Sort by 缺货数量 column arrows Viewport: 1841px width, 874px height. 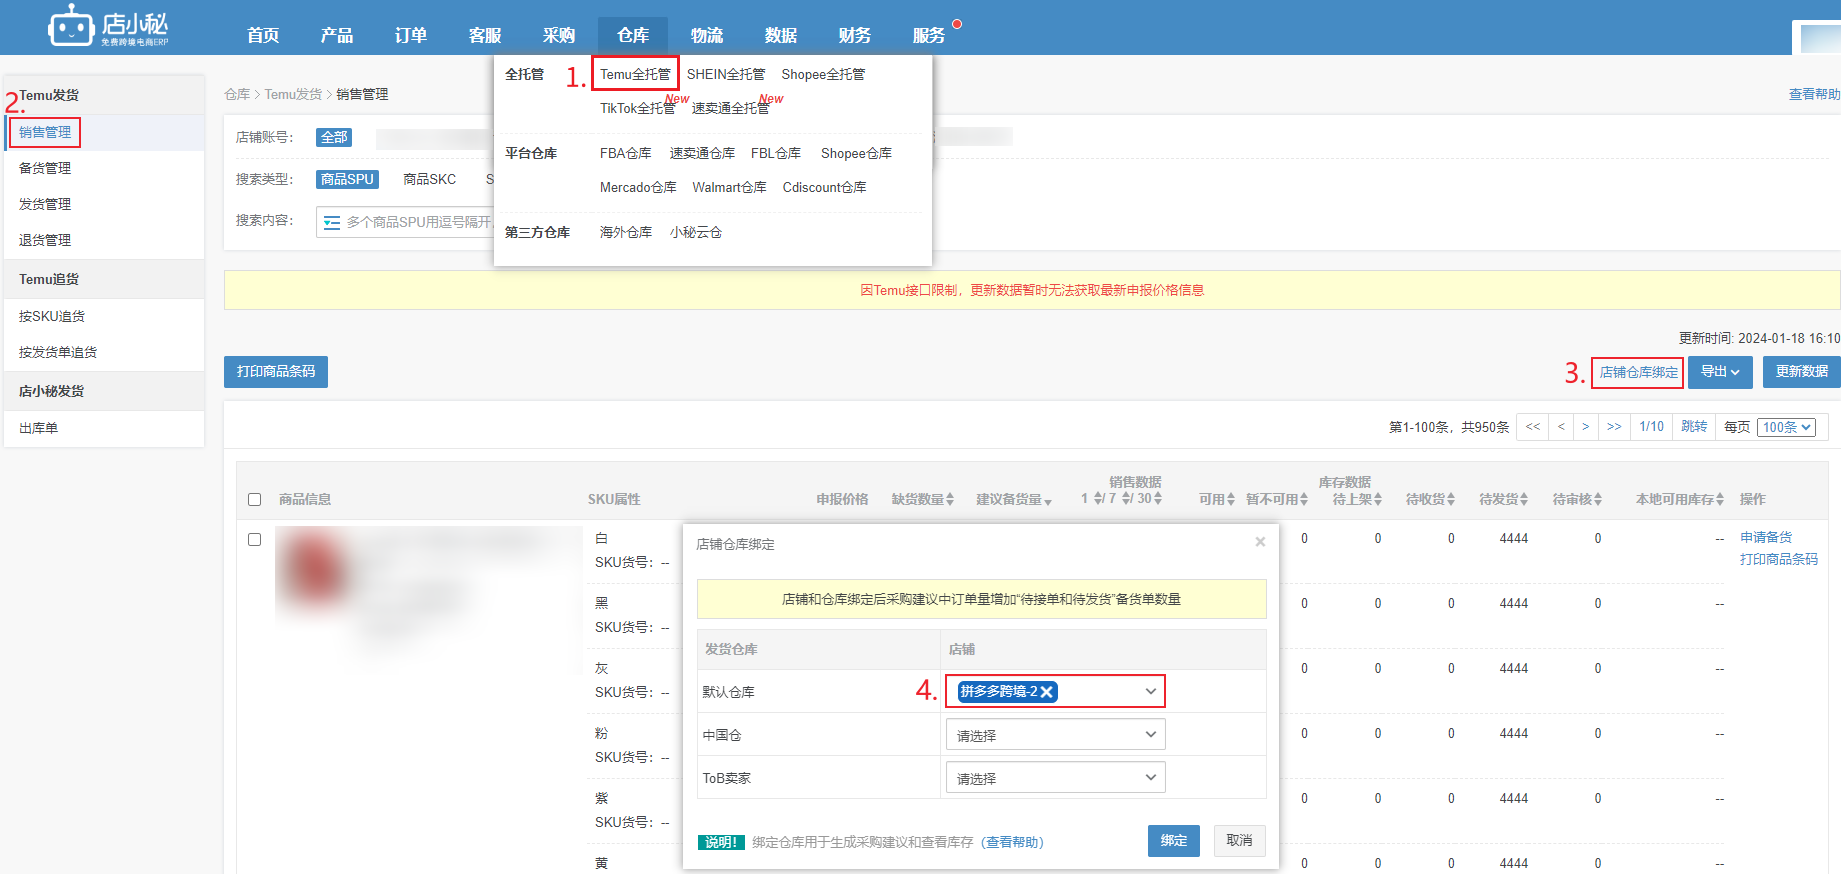949,499
